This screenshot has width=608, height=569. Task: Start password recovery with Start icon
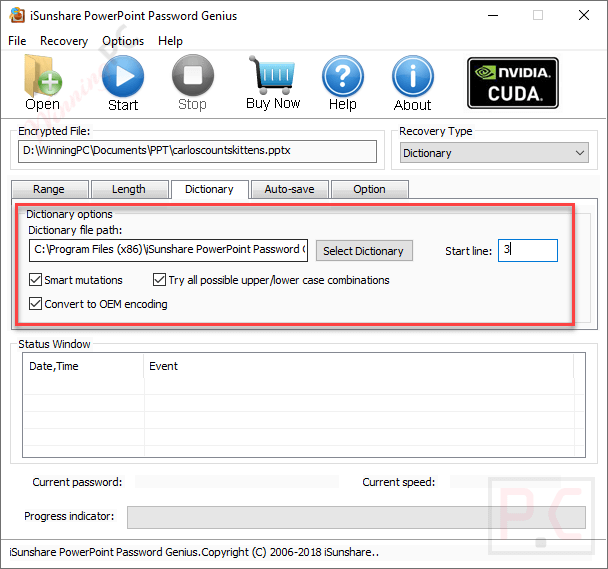[123, 76]
